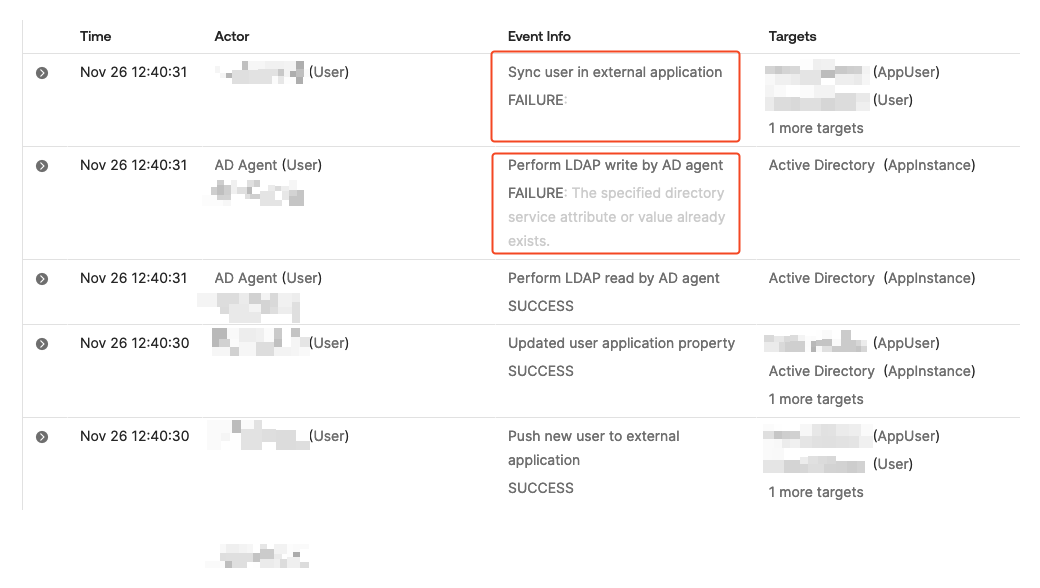Screen dimensions: 1040x588
Task: Click the Actor column header
Action: (232, 36)
